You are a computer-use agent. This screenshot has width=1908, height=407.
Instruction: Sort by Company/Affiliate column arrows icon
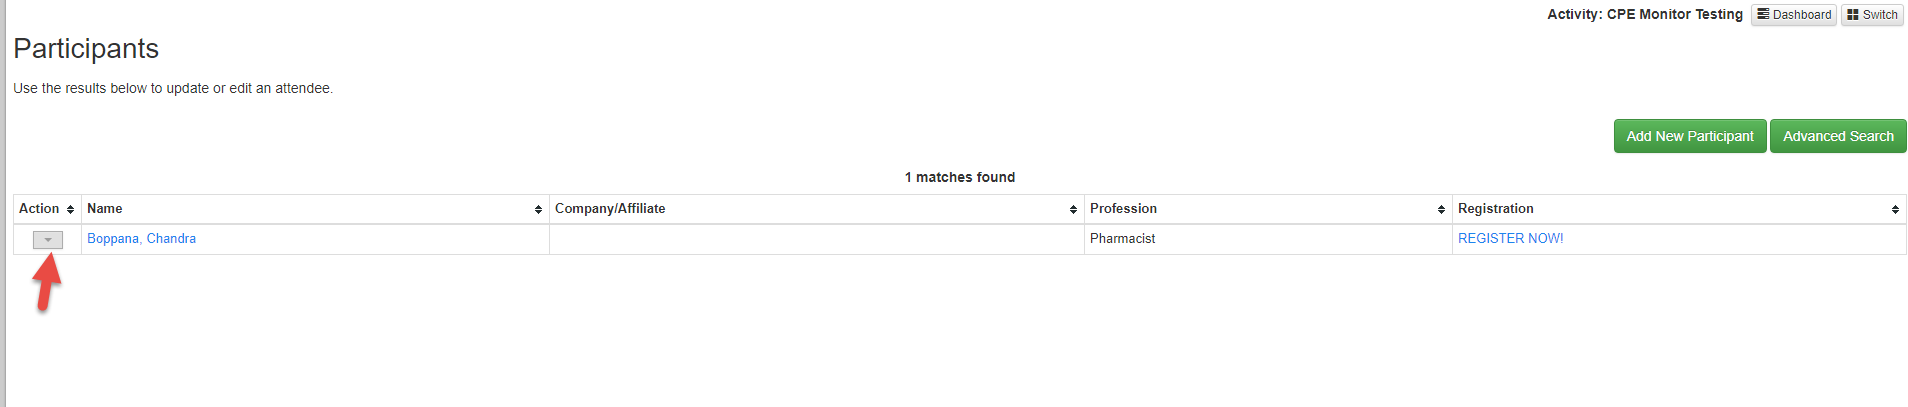coord(1073,209)
